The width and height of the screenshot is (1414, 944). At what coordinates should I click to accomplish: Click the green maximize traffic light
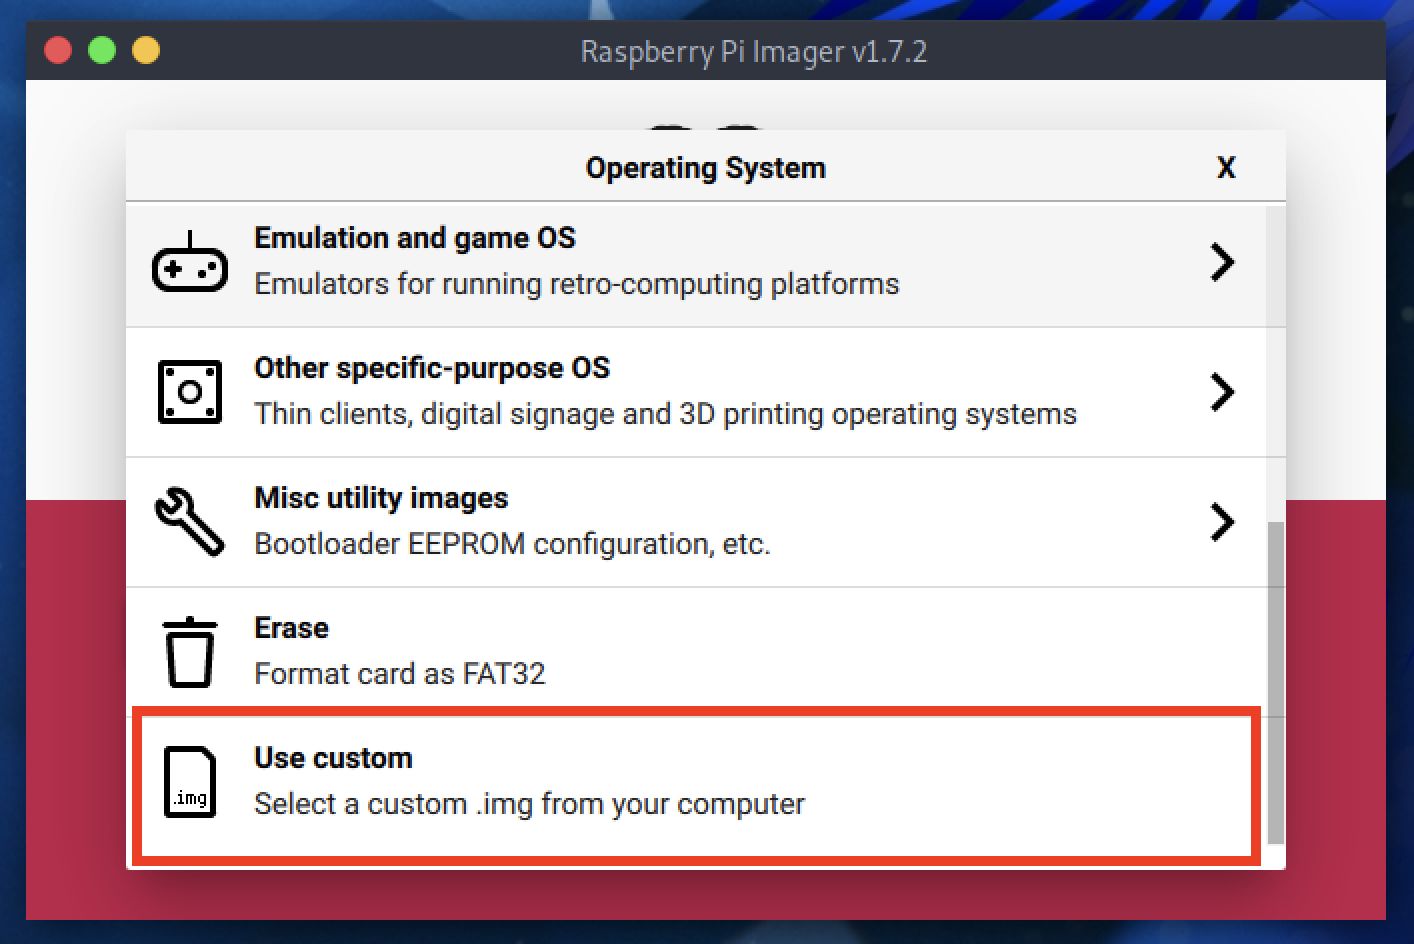point(101,50)
